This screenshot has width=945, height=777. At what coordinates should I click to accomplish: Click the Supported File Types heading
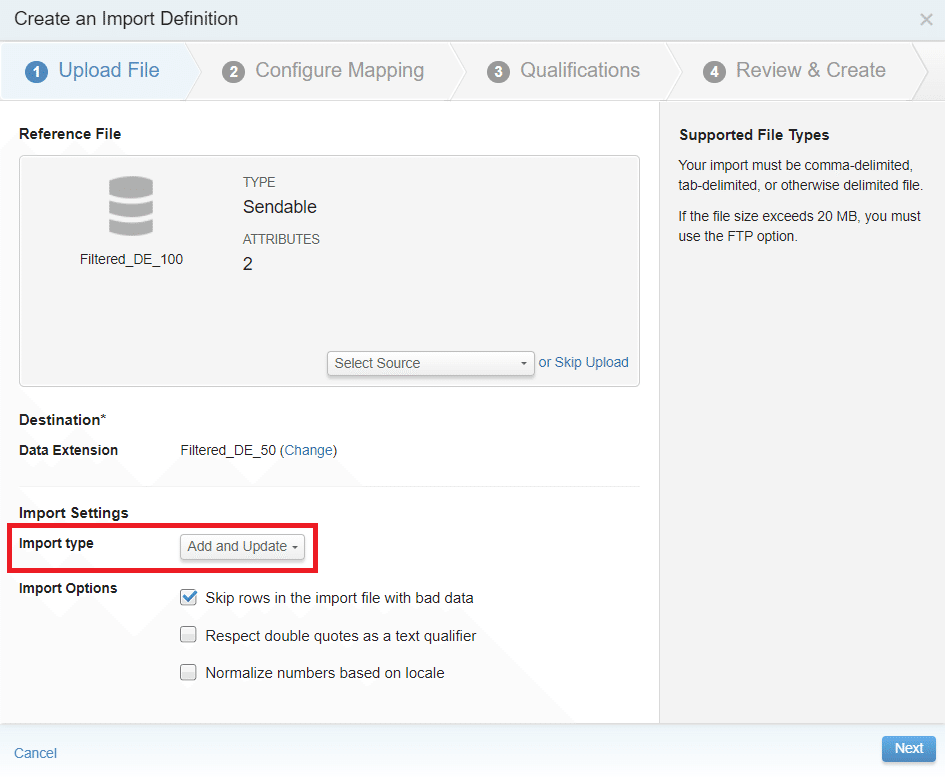pyautogui.click(x=754, y=135)
